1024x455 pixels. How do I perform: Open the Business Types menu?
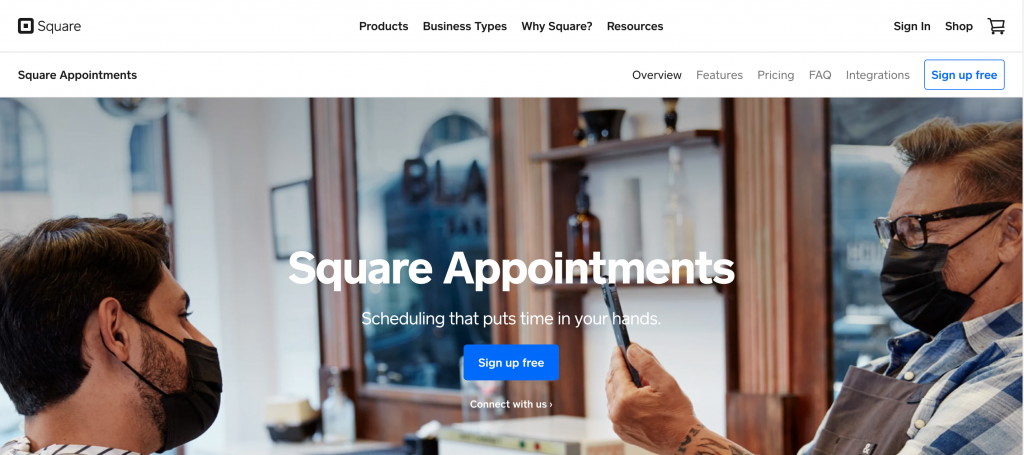click(x=464, y=26)
